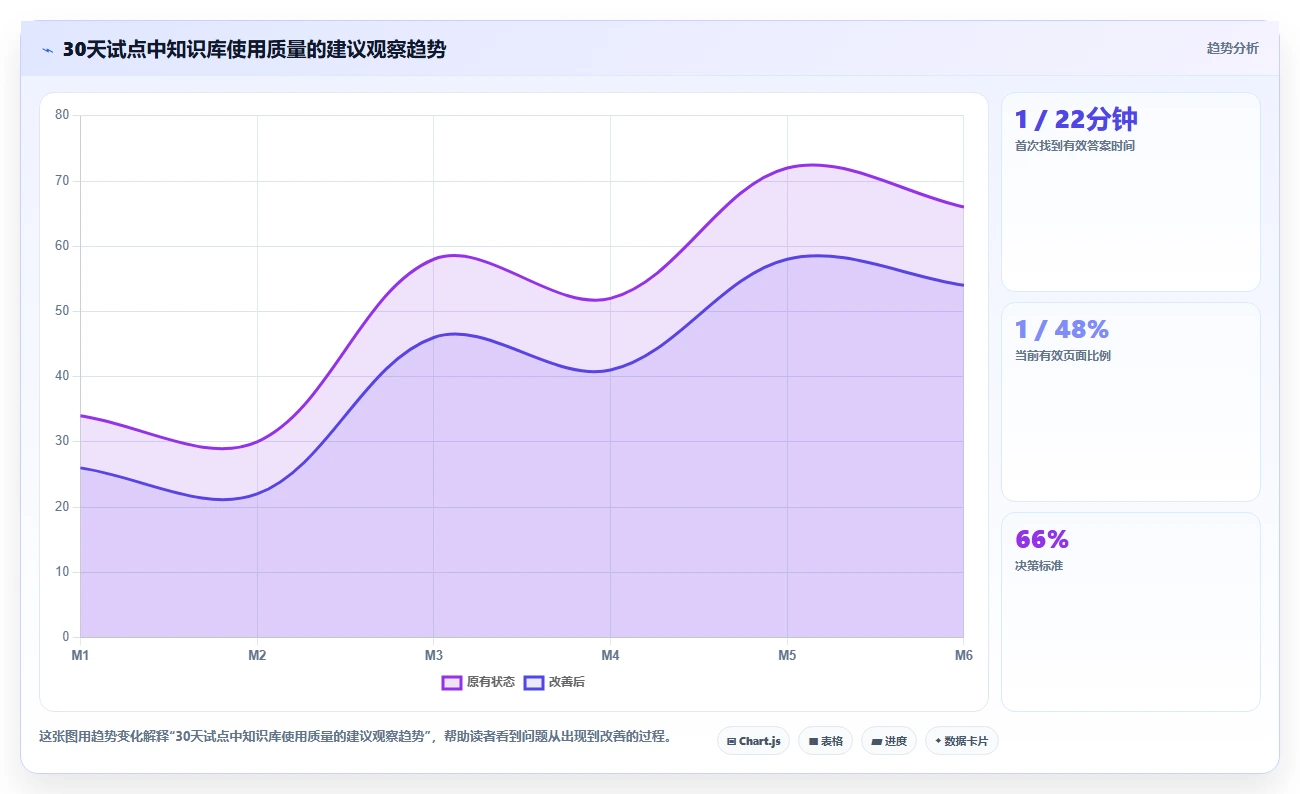This screenshot has width=1300, height=794.
Task: Click the sparkle icon in 数据卡片 pill
Action: click(938, 741)
